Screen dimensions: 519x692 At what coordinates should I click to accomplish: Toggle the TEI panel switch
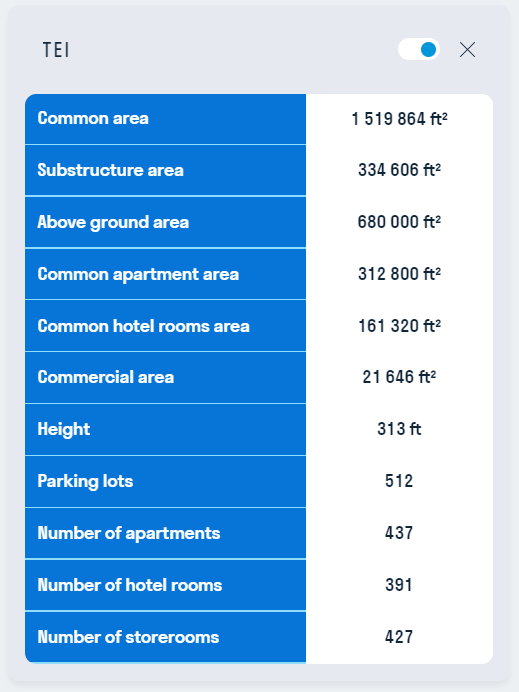(x=419, y=49)
